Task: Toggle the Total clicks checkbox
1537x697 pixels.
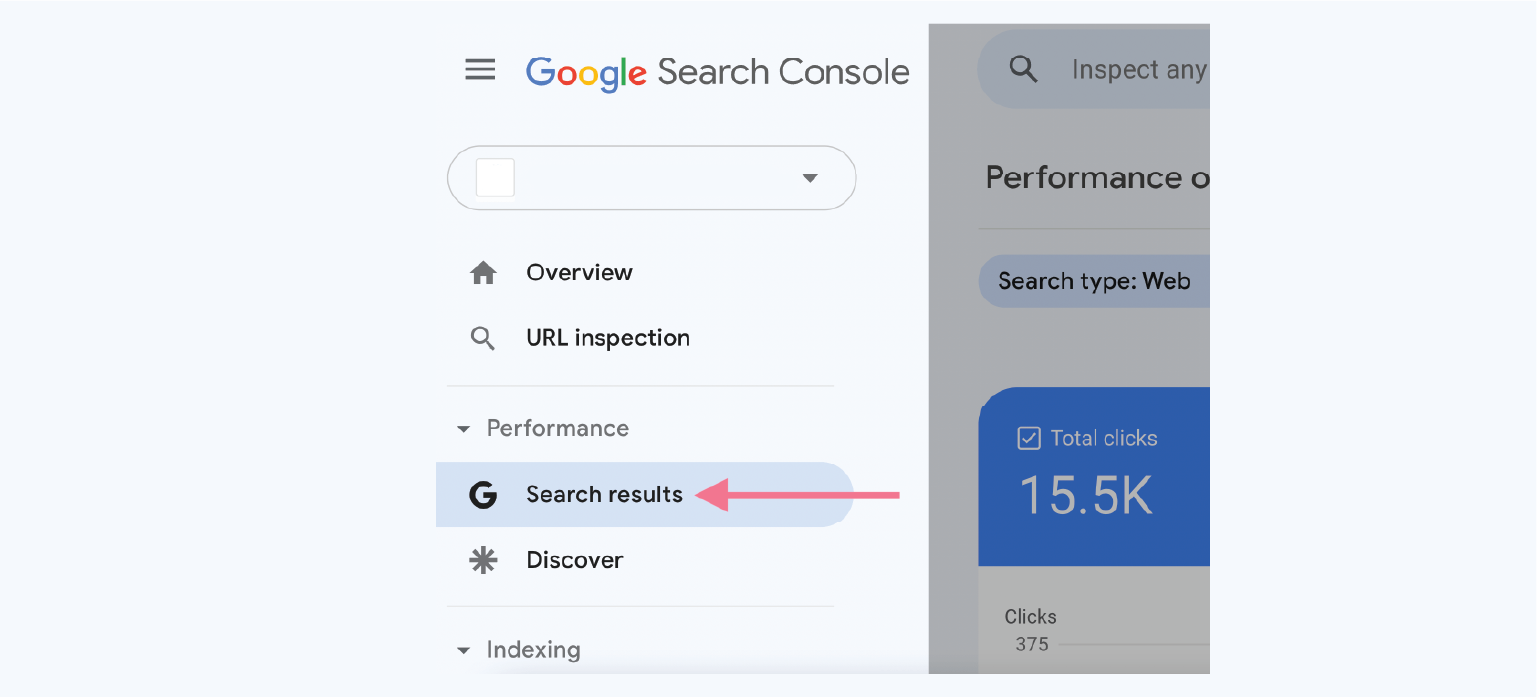Action: [x=1028, y=438]
